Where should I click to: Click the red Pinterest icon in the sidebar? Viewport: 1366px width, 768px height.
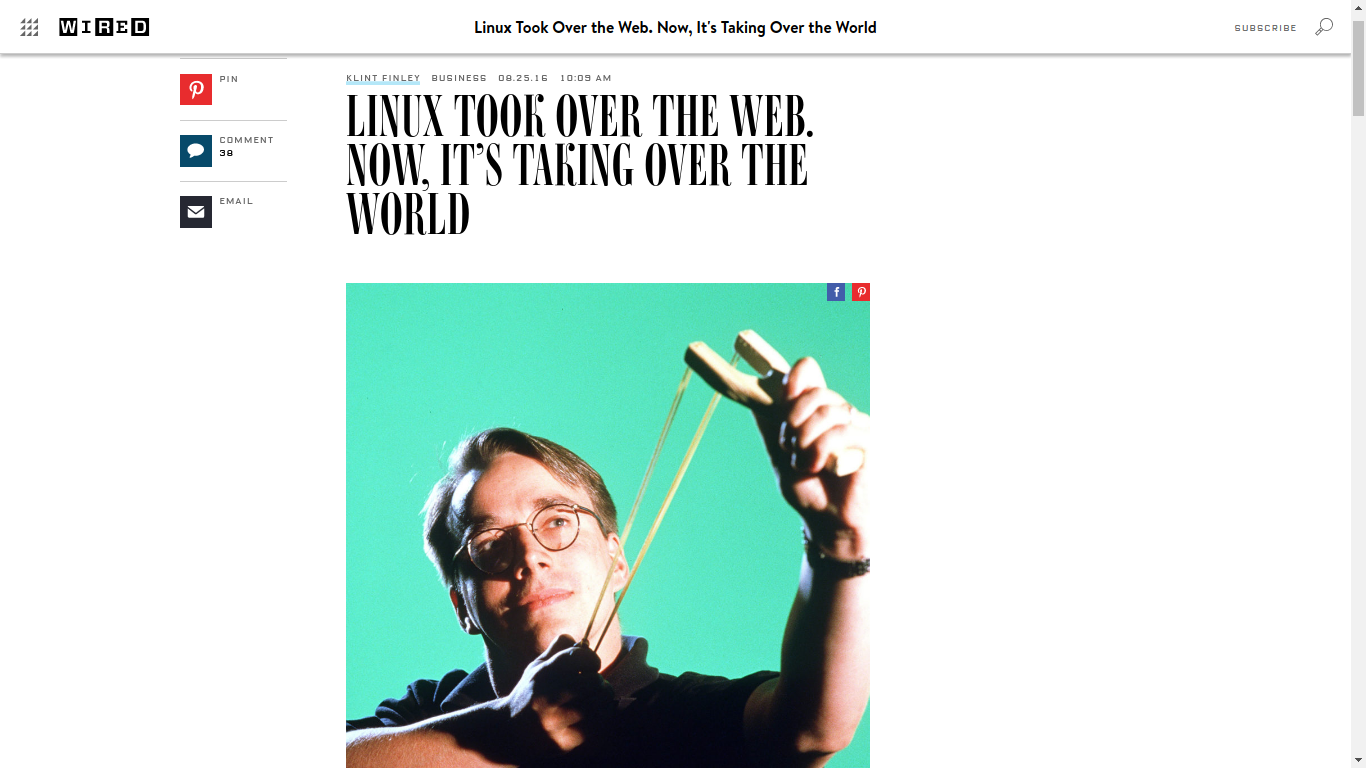tap(196, 90)
